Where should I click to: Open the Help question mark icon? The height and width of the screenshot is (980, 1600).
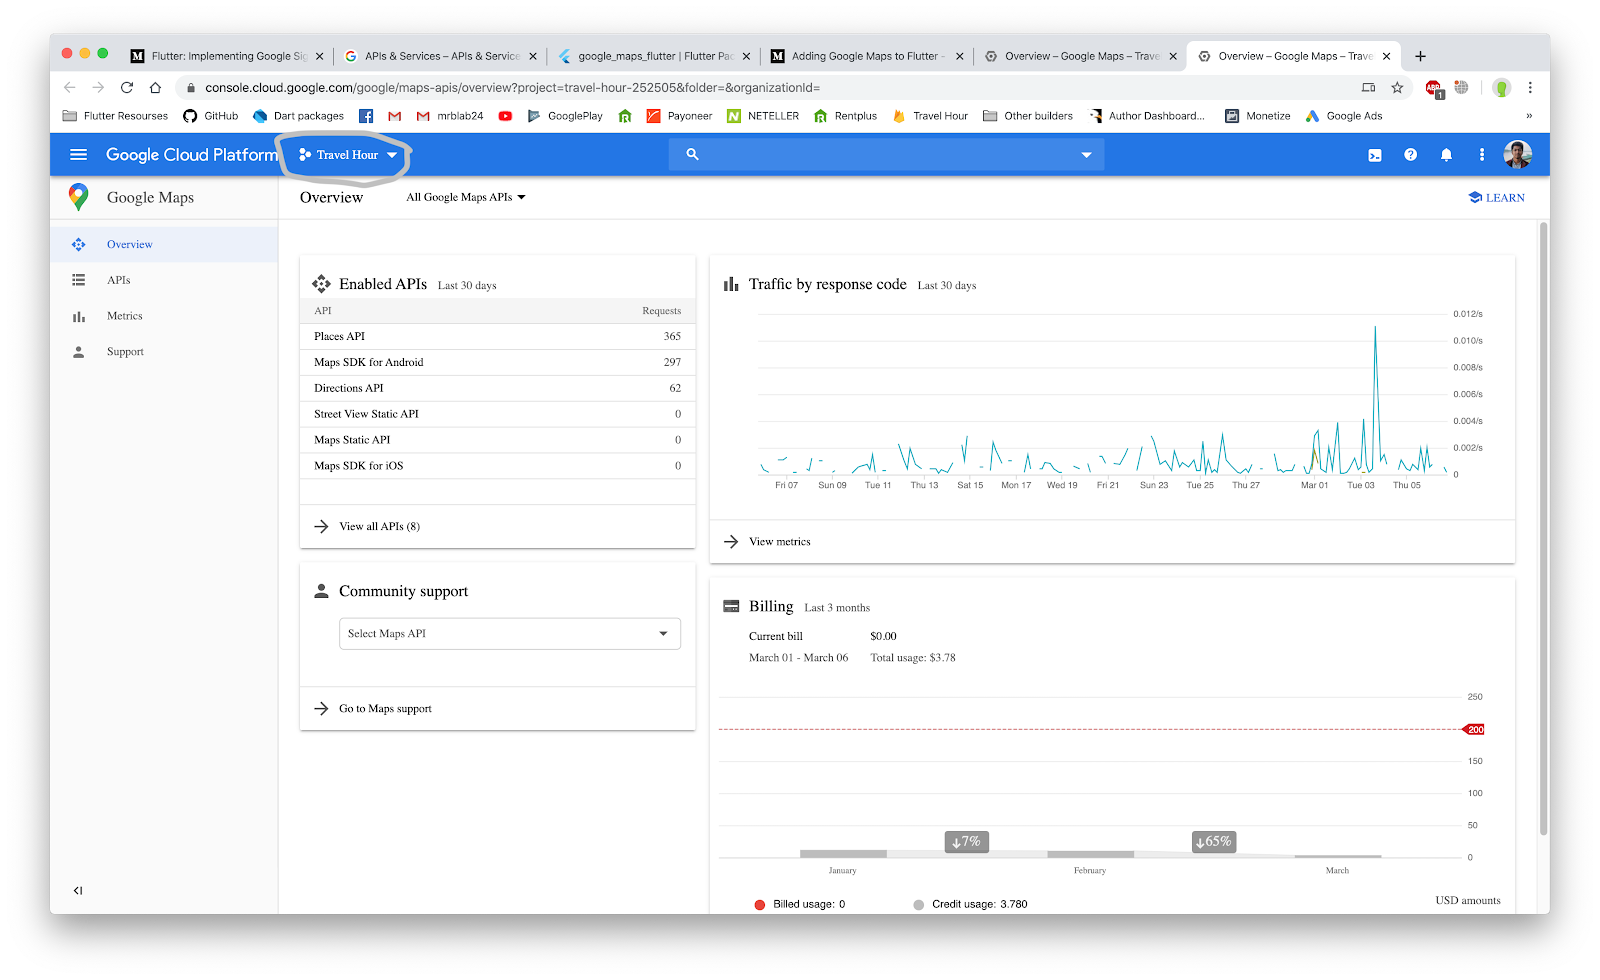(1410, 155)
